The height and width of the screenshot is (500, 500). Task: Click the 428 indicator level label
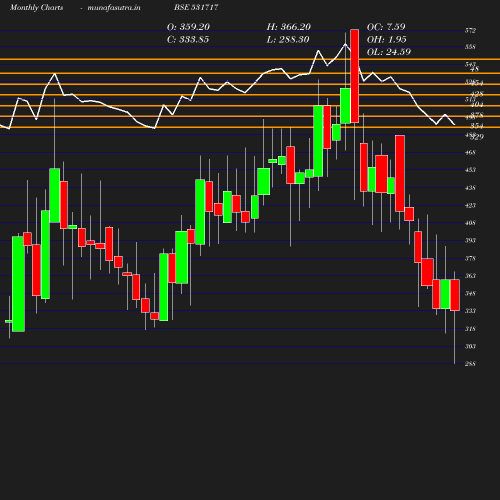coord(477,94)
